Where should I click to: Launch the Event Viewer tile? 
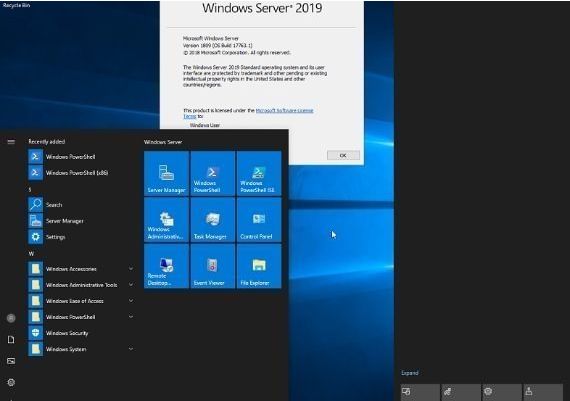(x=213, y=266)
